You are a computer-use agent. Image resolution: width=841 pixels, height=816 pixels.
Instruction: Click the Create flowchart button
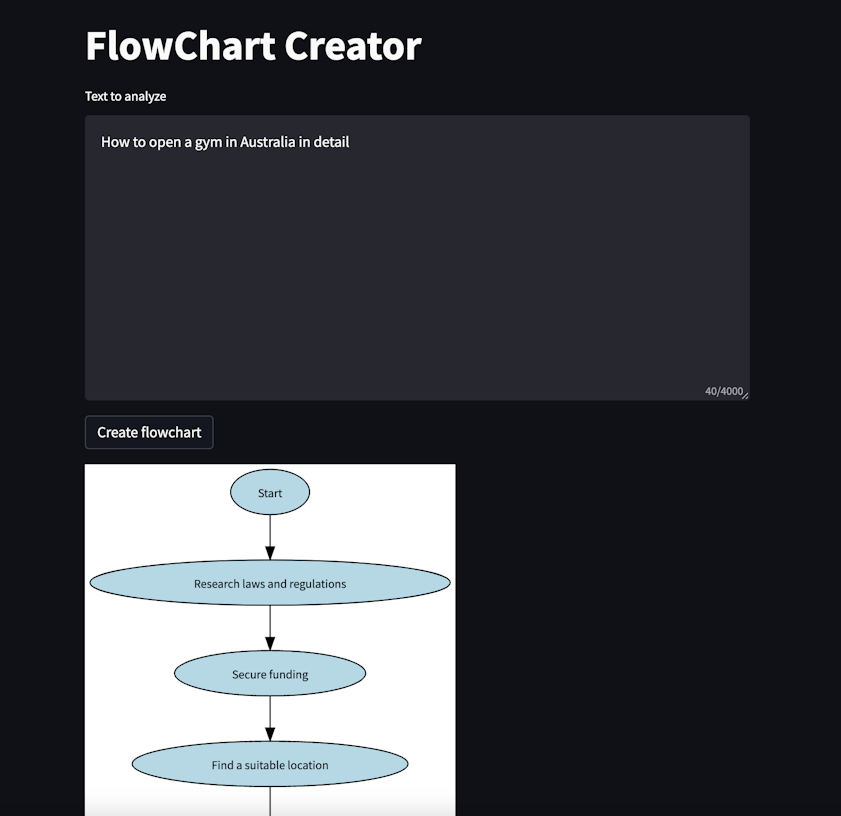[x=148, y=432]
